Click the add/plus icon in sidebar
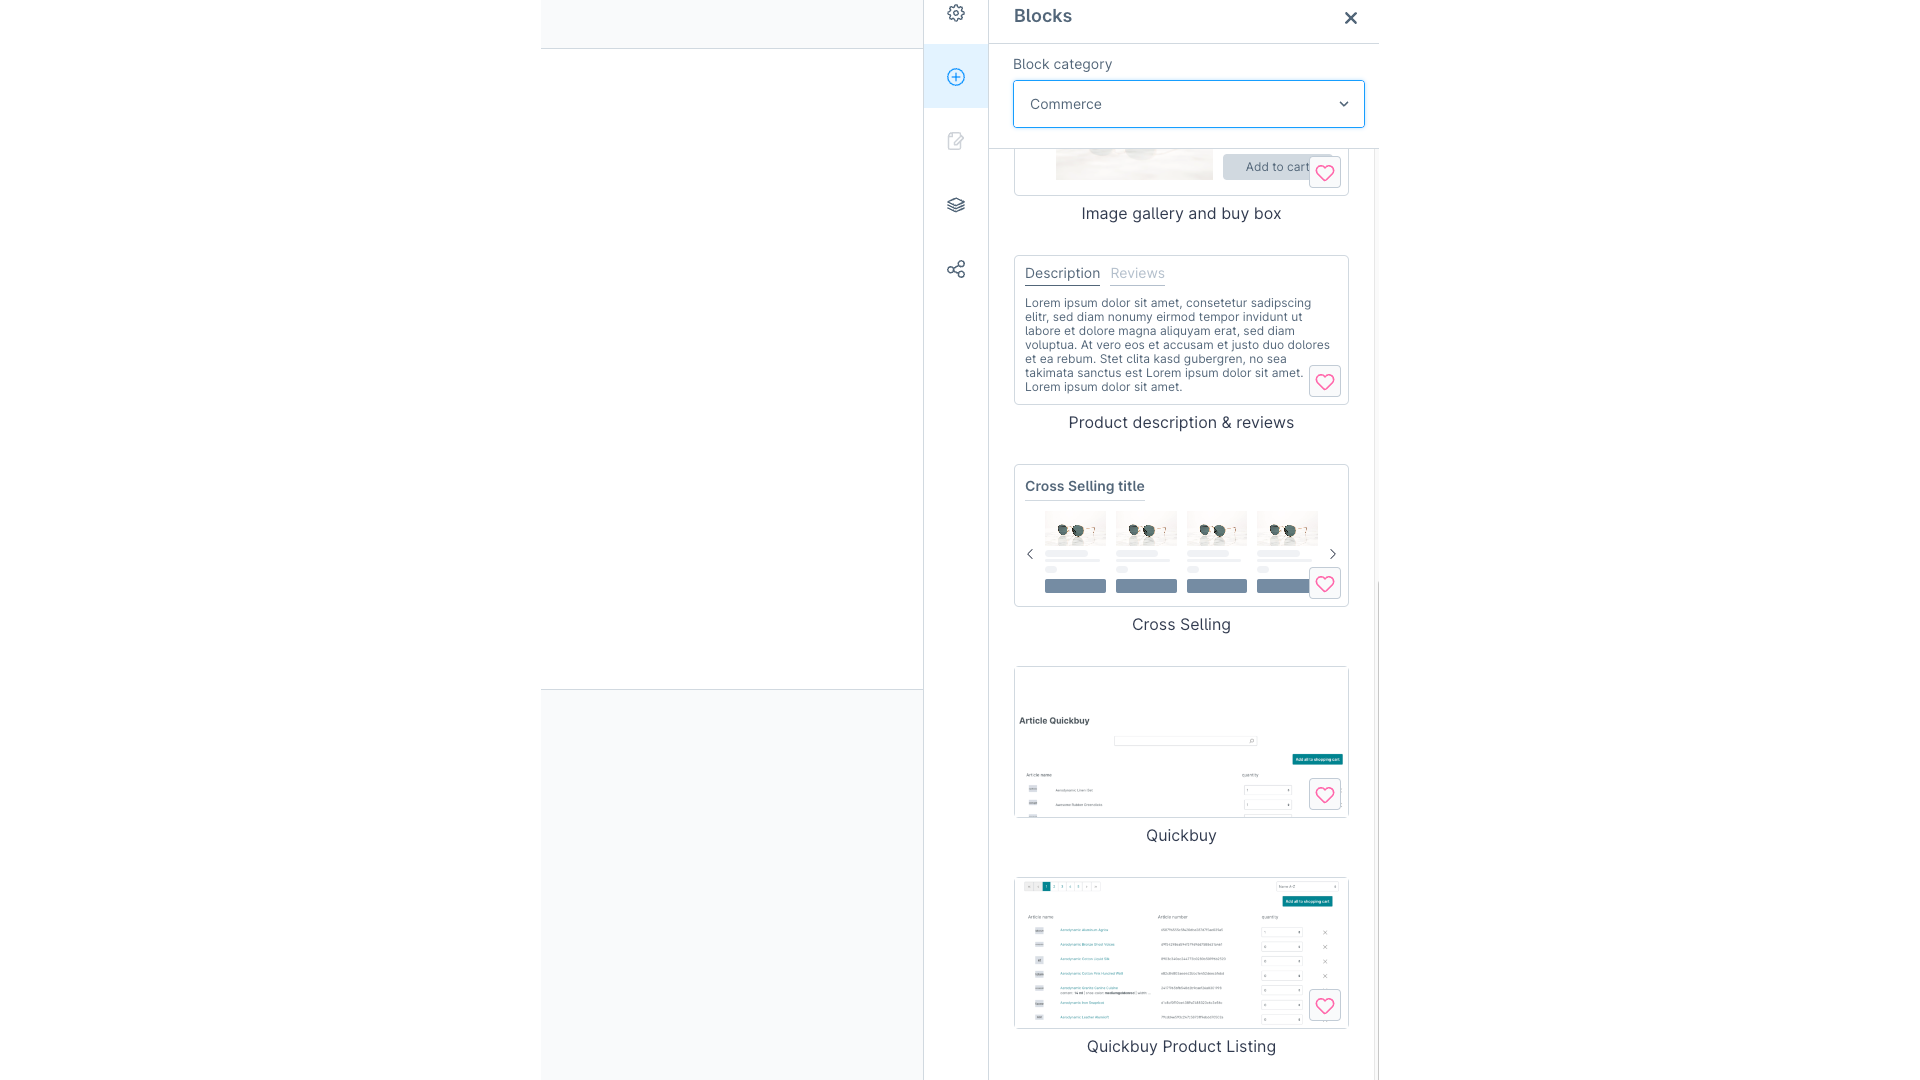 (x=956, y=76)
